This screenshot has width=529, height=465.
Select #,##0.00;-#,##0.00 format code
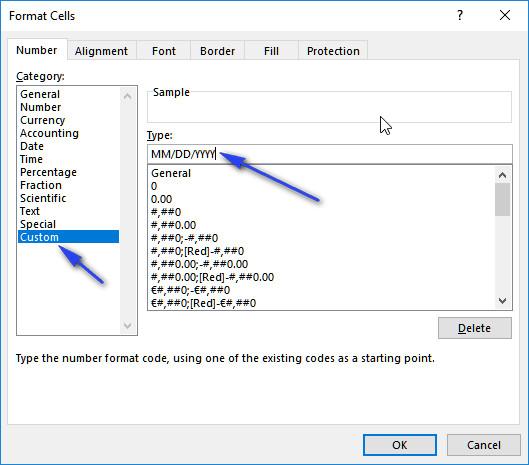click(322, 264)
